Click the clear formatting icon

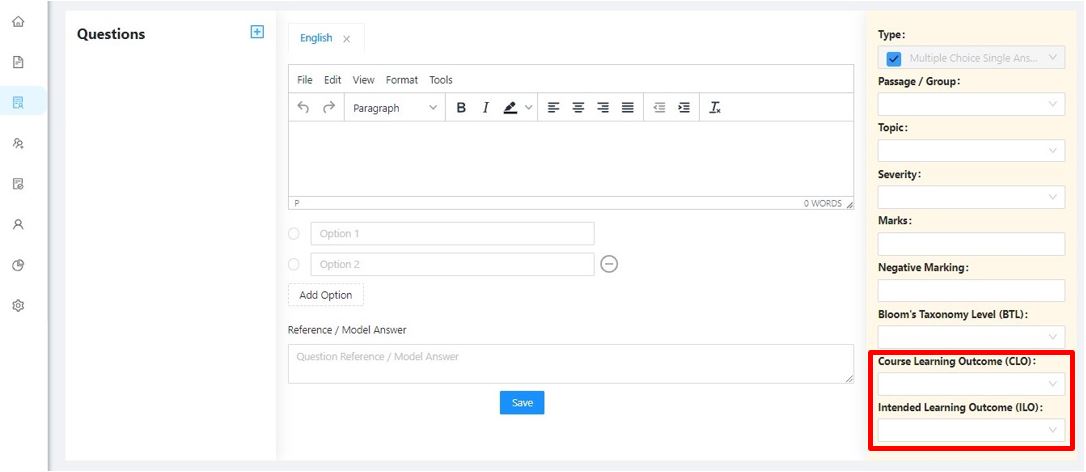click(x=715, y=107)
